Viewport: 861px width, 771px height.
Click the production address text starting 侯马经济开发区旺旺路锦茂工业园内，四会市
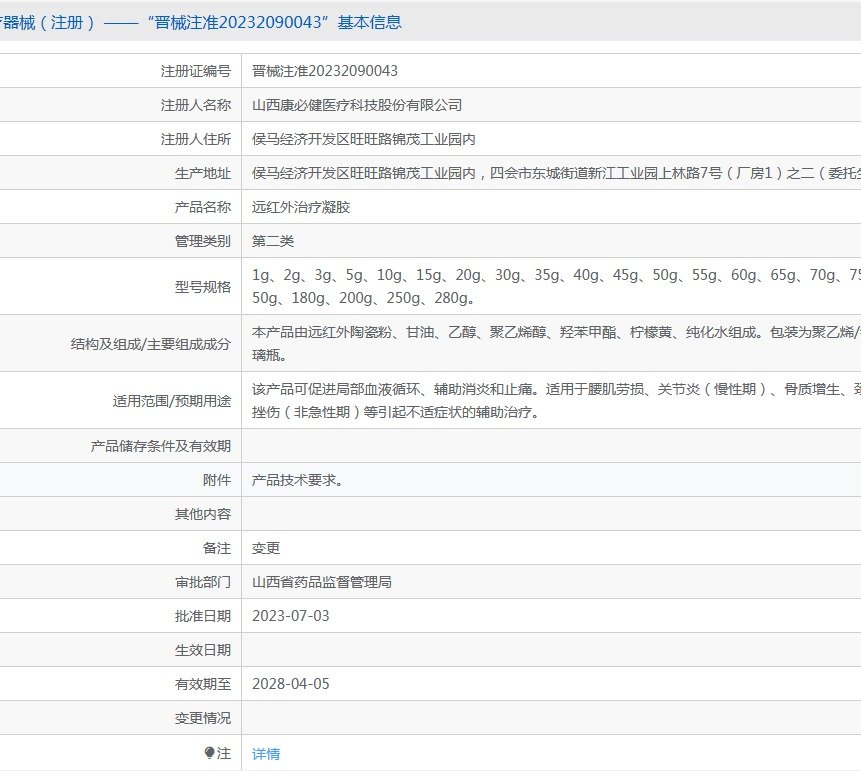click(x=556, y=173)
